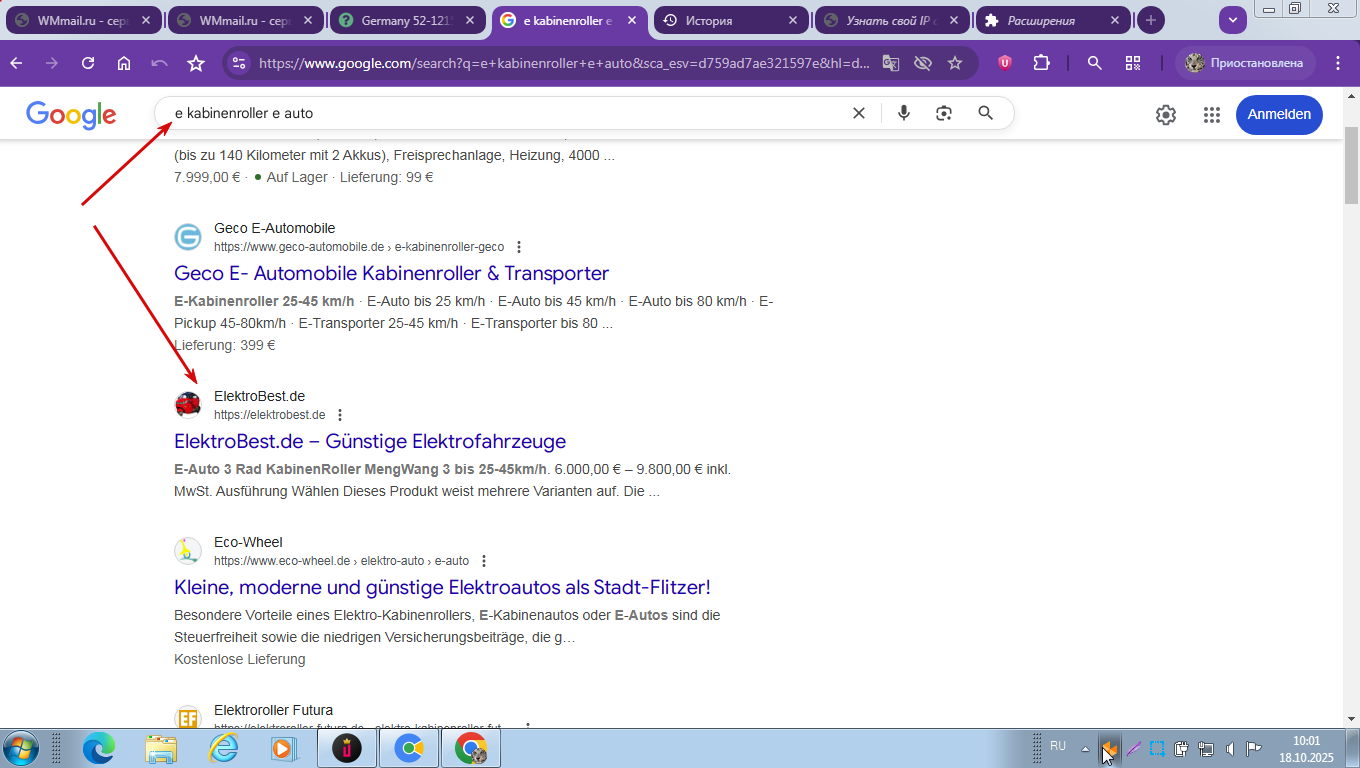Open Windows Explorer from taskbar
Screen dimensions: 1360x768
click(x=161, y=748)
